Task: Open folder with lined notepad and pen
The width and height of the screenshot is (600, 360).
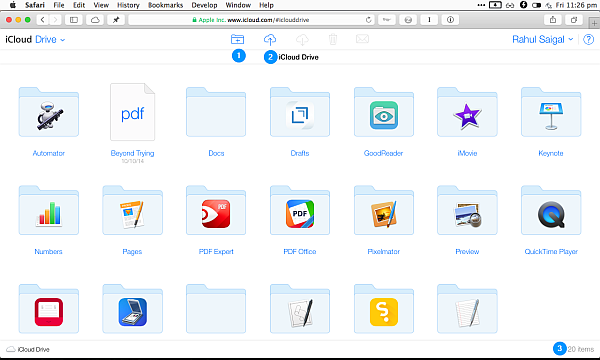Action: 467,309
